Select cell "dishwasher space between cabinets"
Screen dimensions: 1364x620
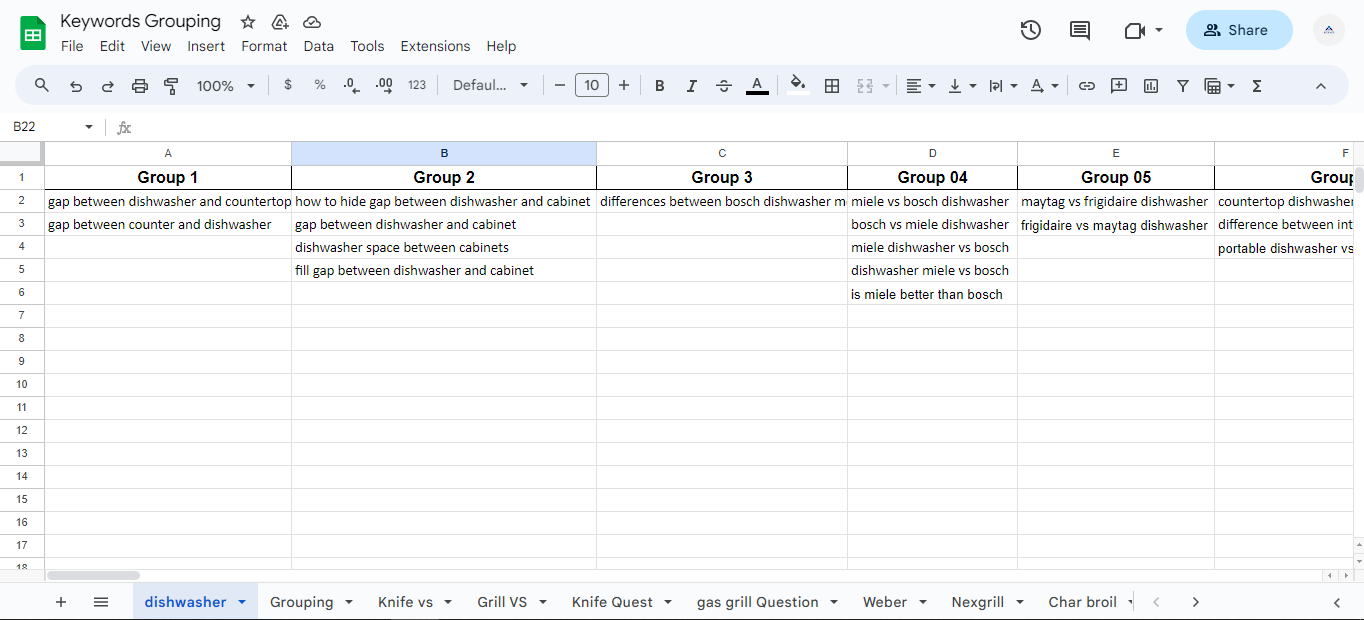pos(444,248)
